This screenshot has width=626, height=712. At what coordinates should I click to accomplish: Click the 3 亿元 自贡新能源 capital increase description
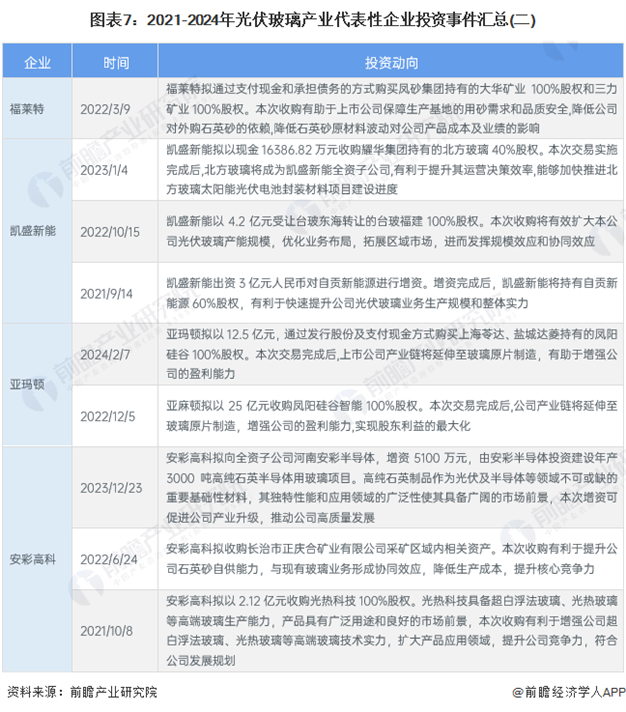click(x=391, y=293)
